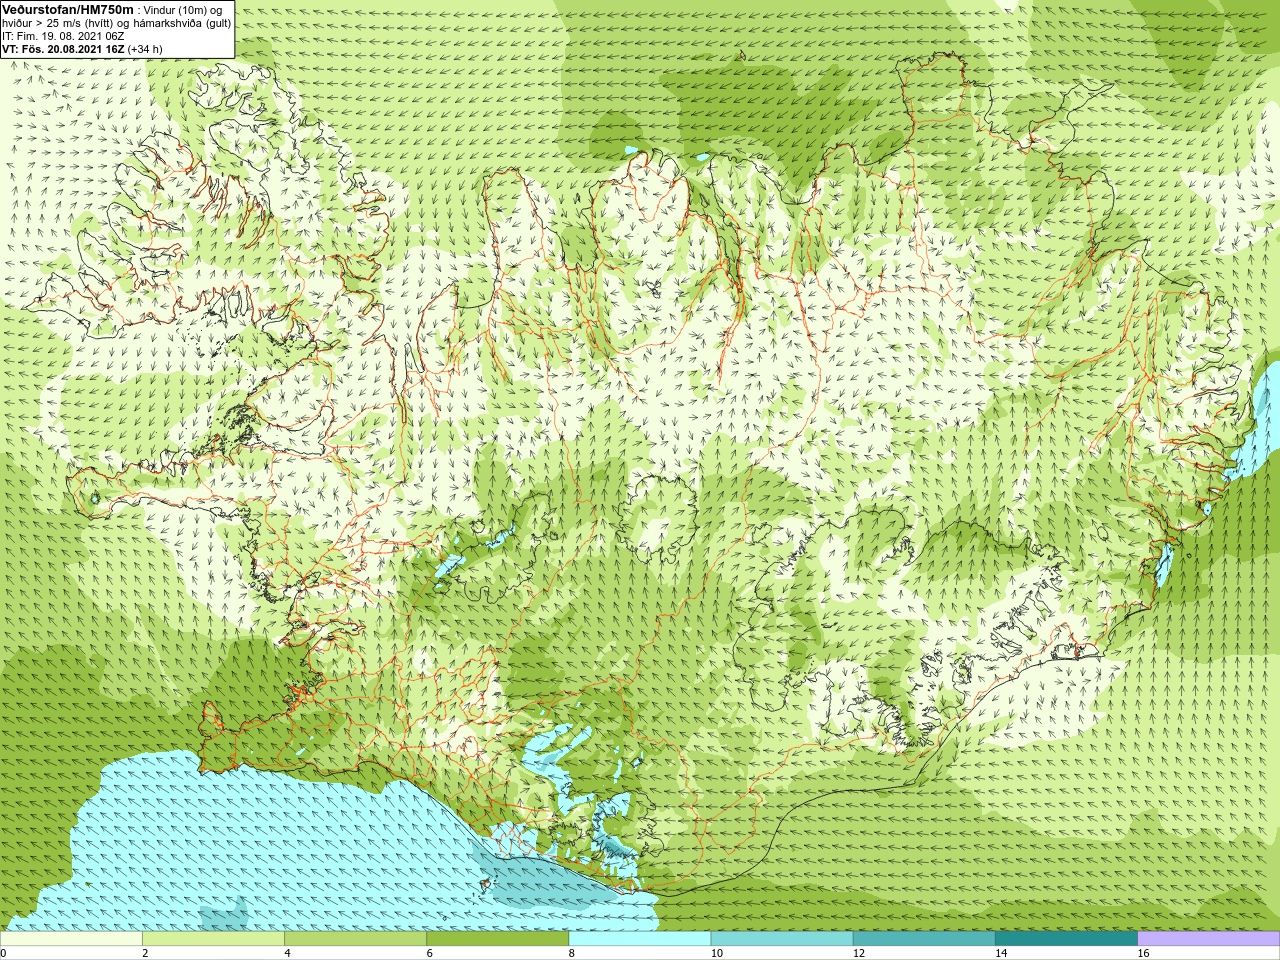This screenshot has width=1280, height=960.
Task: Click the 'VT: Fös. 20.08.2021 16Z (+34 h)' line
Action: tap(82, 49)
